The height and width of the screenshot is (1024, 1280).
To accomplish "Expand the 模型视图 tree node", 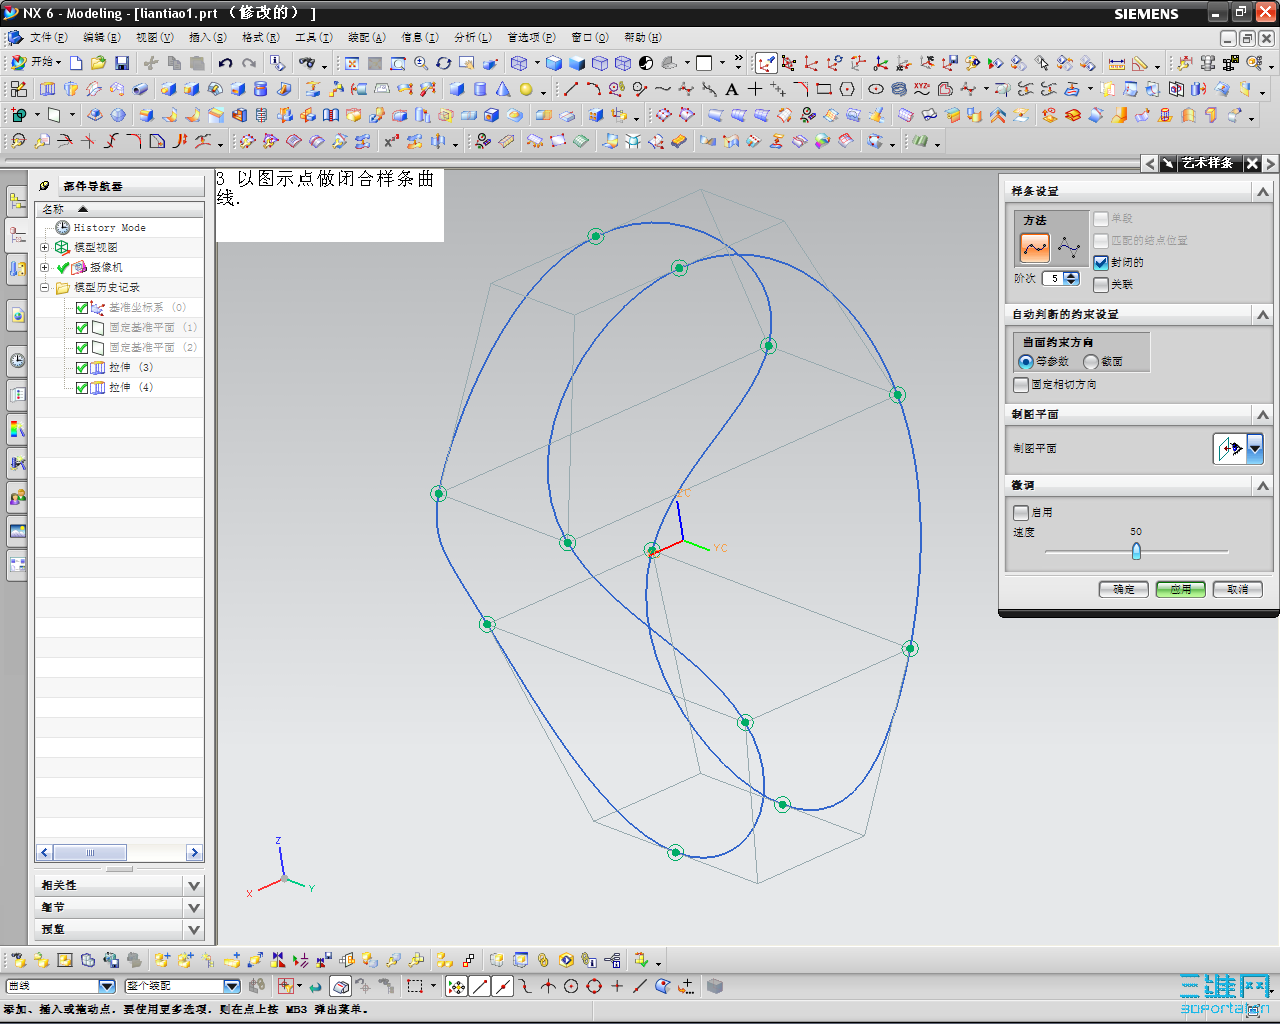I will pos(44,247).
